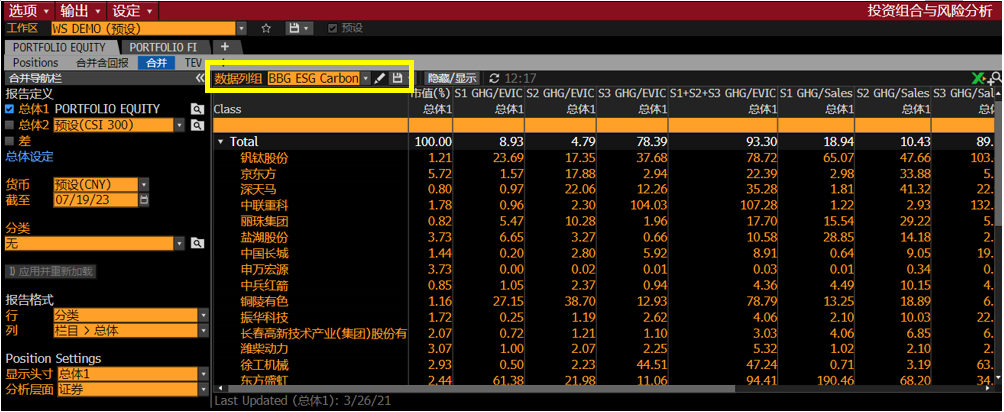Screen dimensions: 1004x412
Task: Click the search icon next to 分类 field
Action: (x=197, y=243)
